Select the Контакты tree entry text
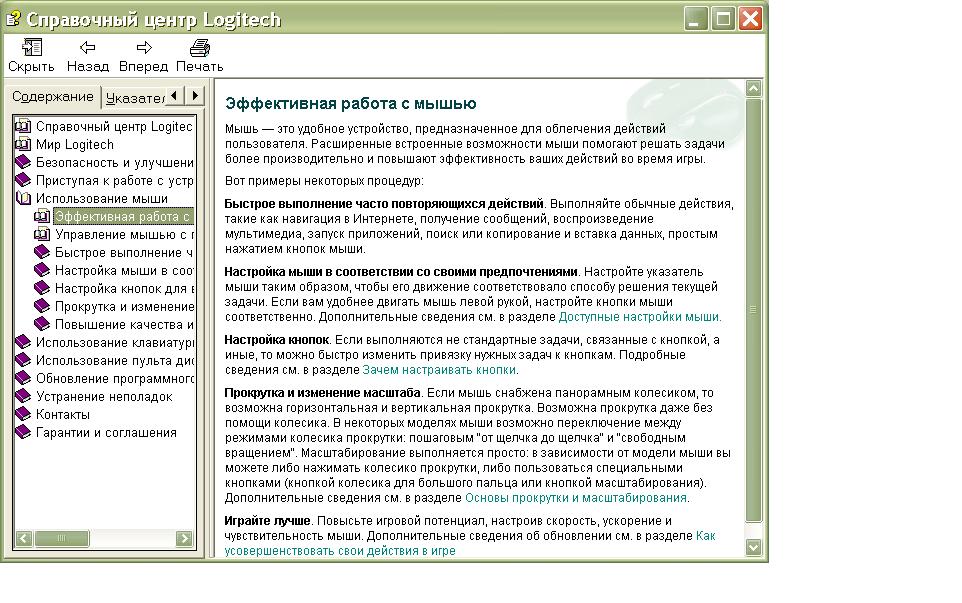Image resolution: width=962 pixels, height=603 pixels. (x=63, y=414)
